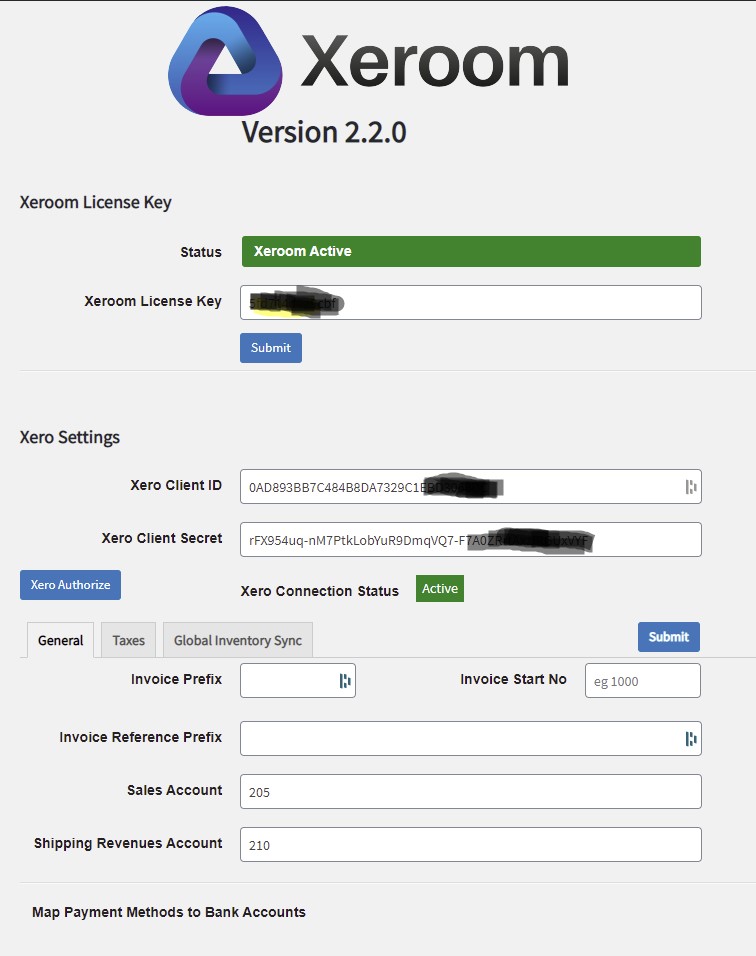Image resolution: width=756 pixels, height=956 pixels.
Task: Switch to the General tab
Action: (60, 640)
